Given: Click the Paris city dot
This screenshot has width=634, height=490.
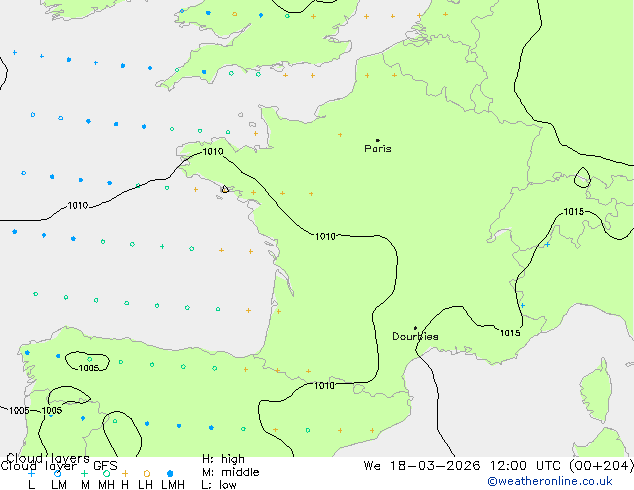Looking at the screenshot, I should tap(378, 140).
